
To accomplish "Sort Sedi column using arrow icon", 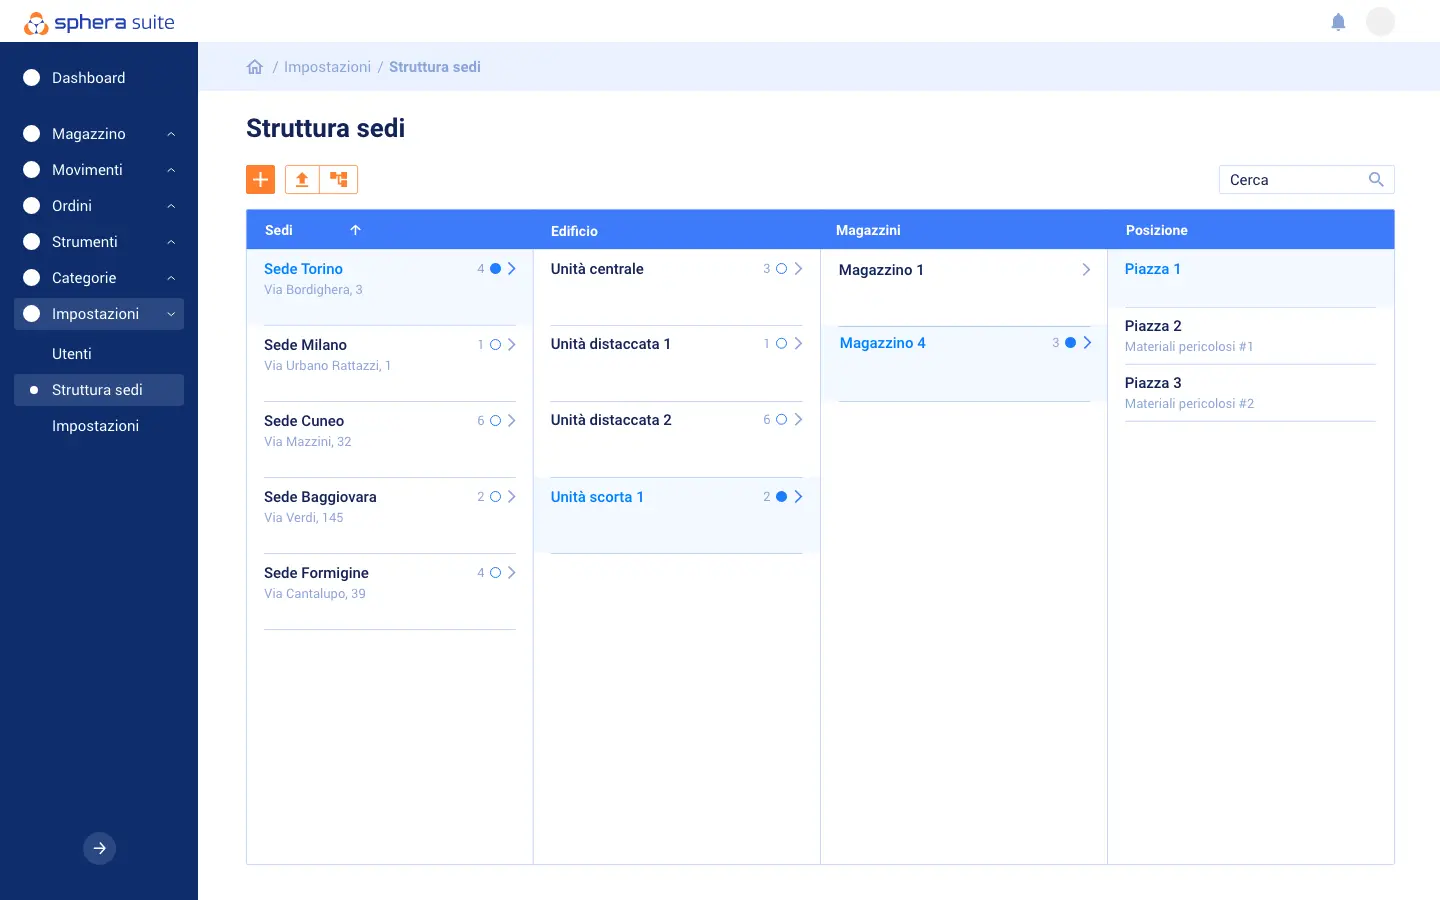I will point(355,230).
